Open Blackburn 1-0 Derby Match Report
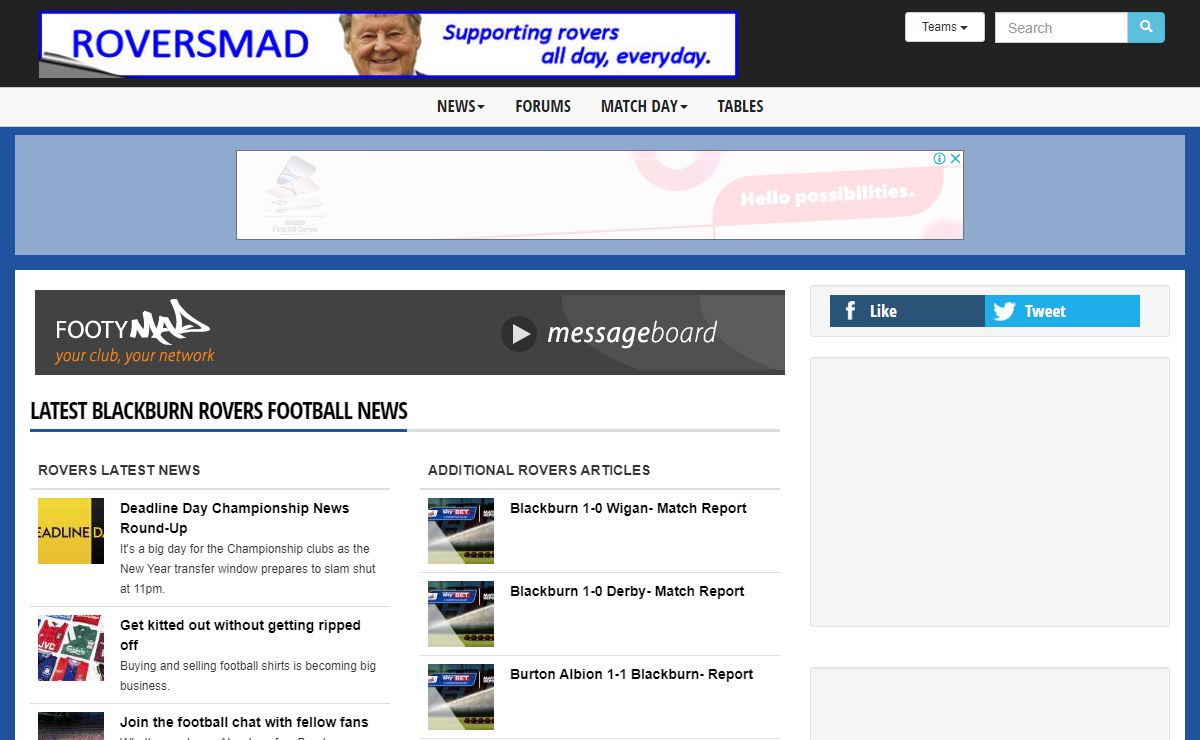This screenshot has height=740, width=1200. (627, 591)
